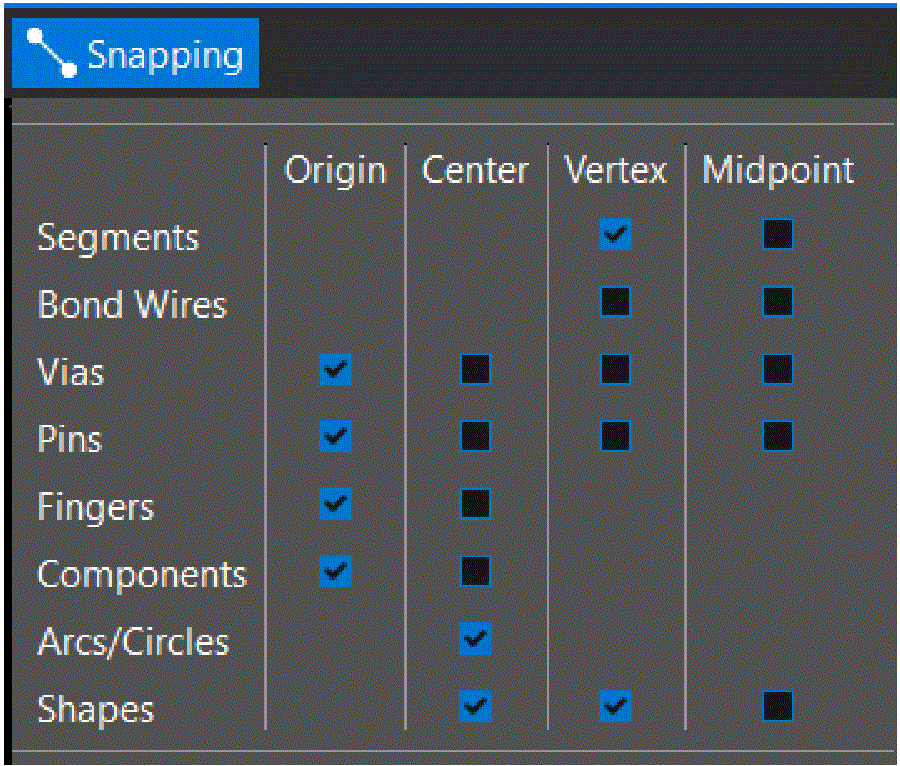Screen dimensions: 900x766
Task: Enable Bond Wires Midpoint checkbox
Action: (777, 302)
